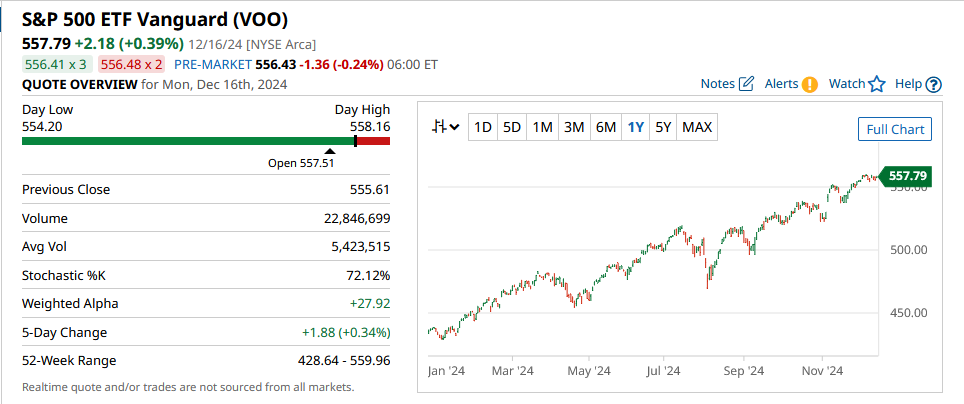Click the chart type bar icon
This screenshot has width=964, height=404.
pyautogui.click(x=439, y=127)
